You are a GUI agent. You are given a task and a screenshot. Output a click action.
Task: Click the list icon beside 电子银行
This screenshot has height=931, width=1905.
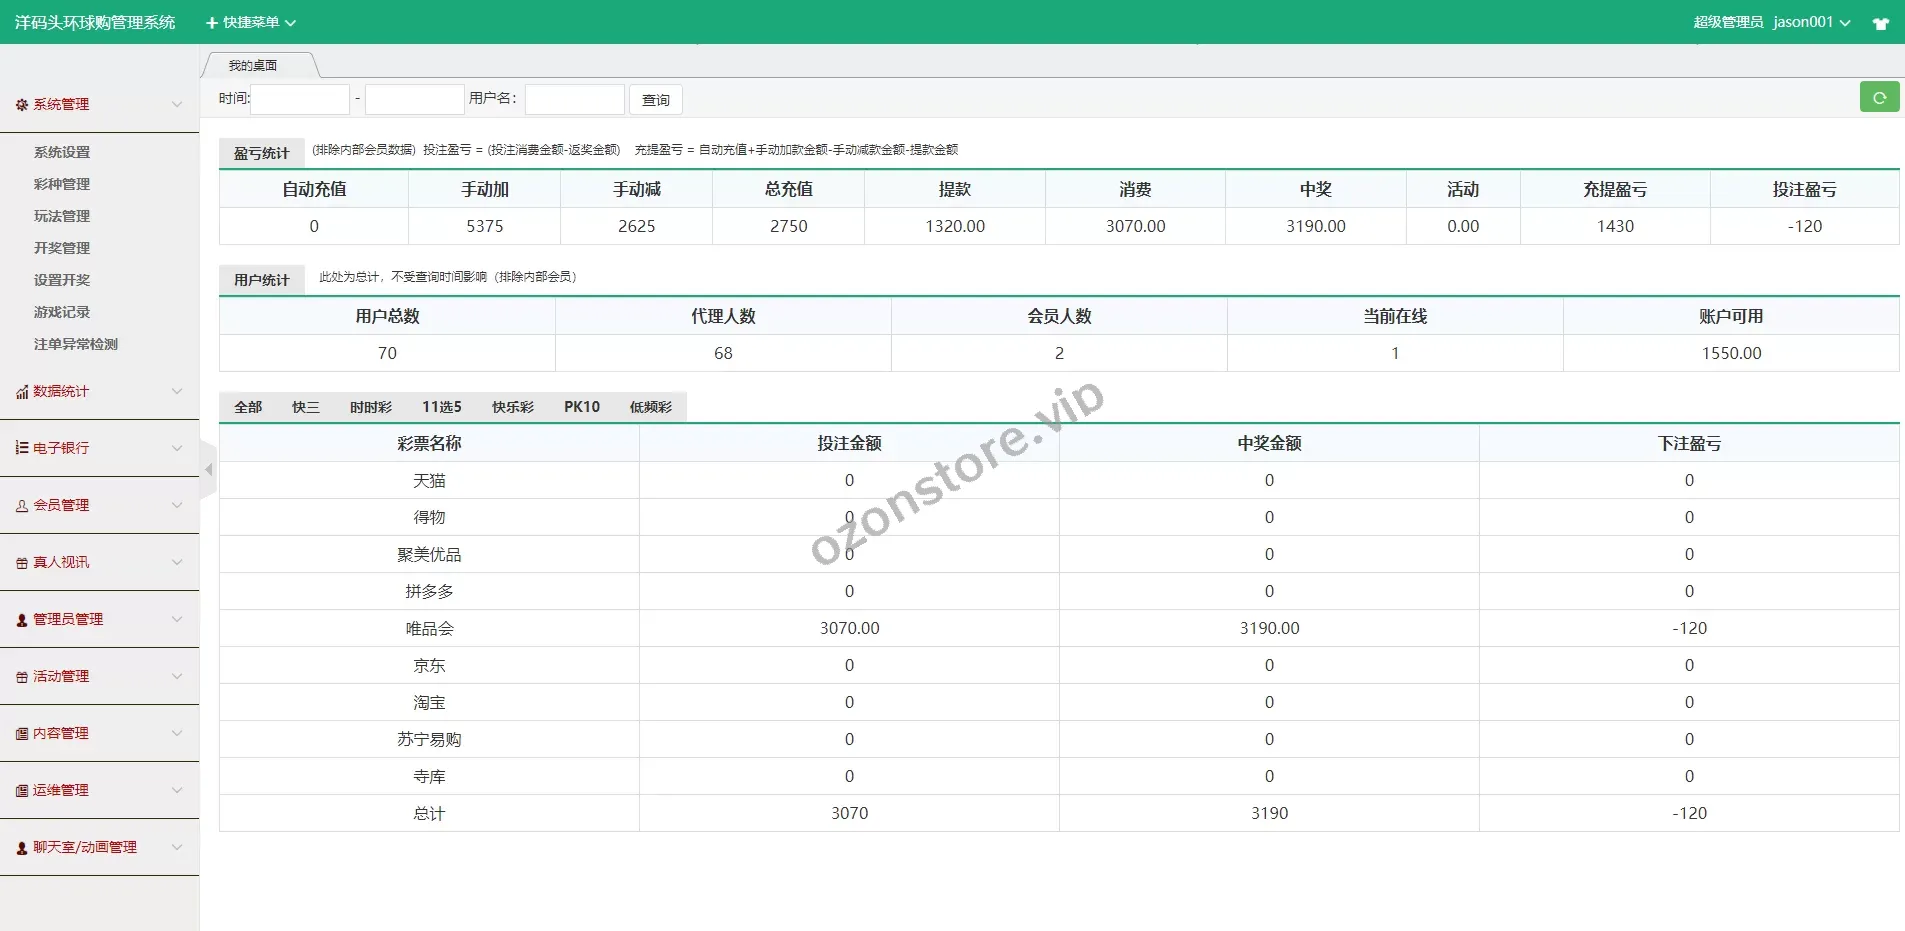(21, 448)
